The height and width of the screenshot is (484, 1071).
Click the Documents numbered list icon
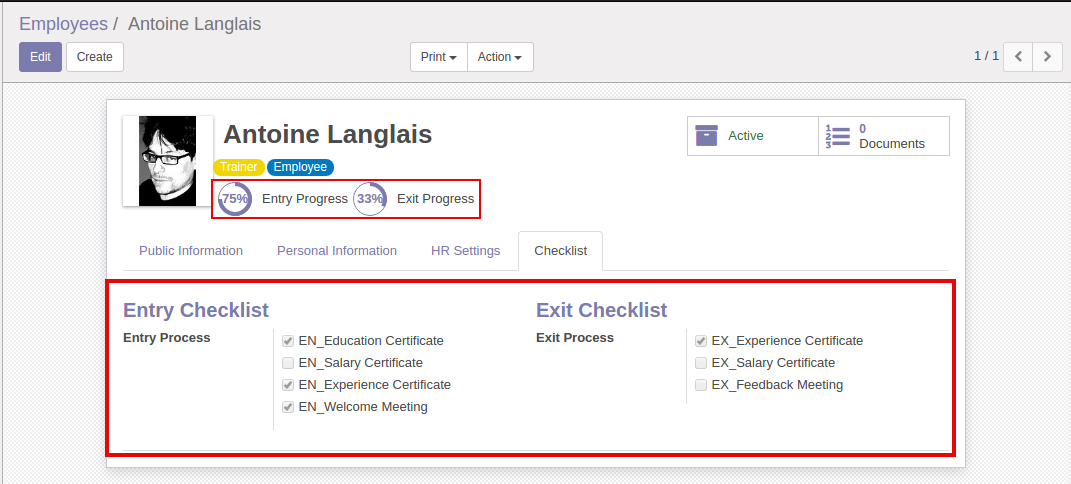(837, 136)
